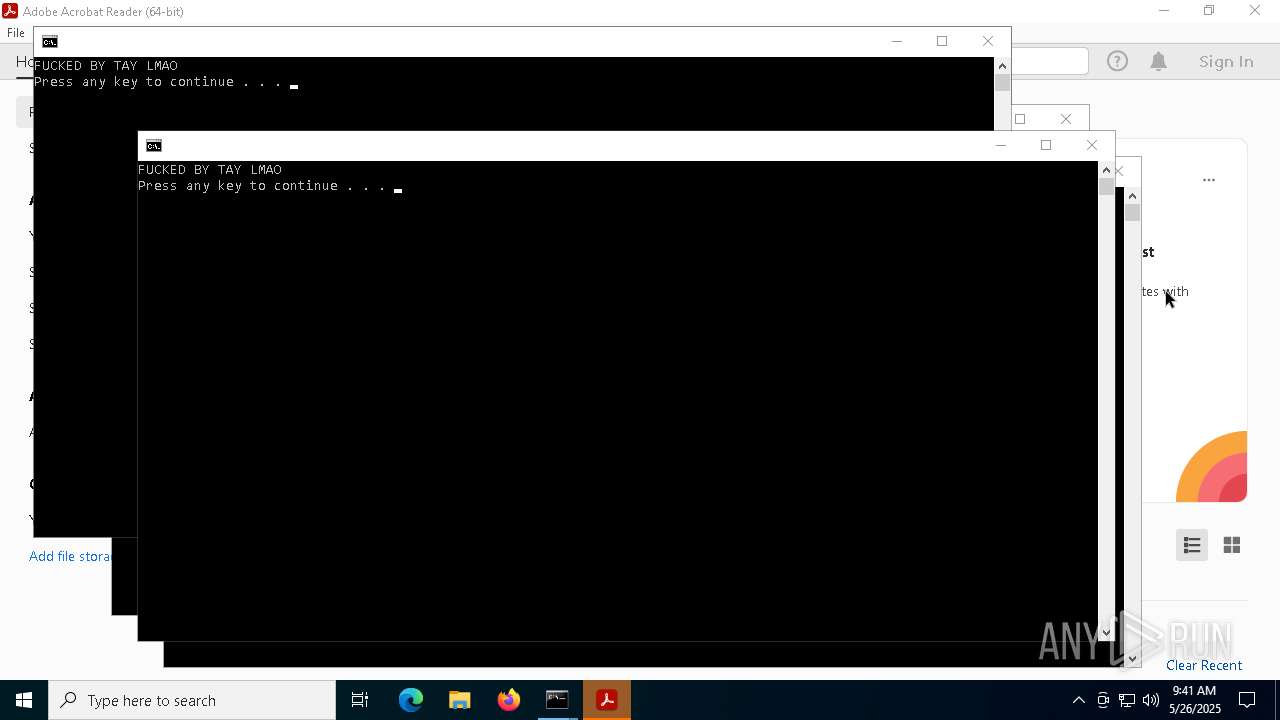Image resolution: width=1280 pixels, height=720 pixels.
Task: Minimize the Adobe Acrobat Reader window
Action: click(1163, 11)
